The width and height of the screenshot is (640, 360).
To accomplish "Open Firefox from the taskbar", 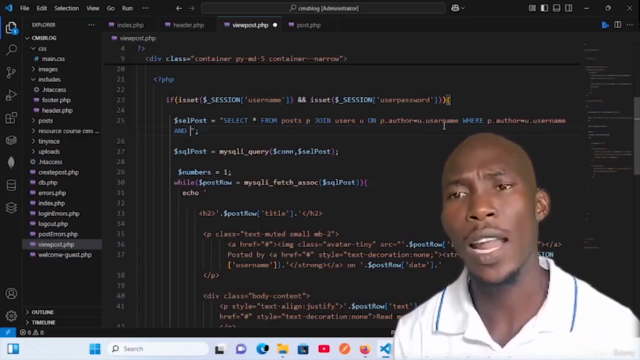I will (x=364, y=349).
